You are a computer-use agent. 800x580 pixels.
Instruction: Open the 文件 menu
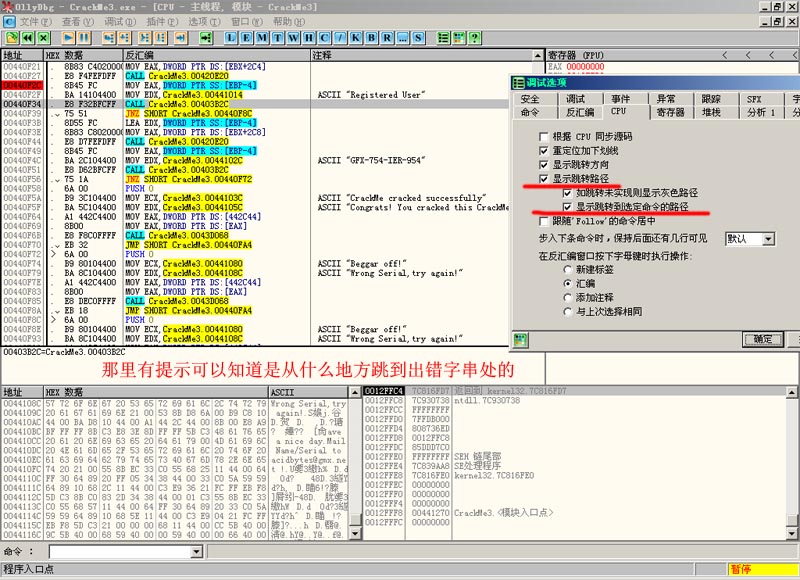click(36, 21)
